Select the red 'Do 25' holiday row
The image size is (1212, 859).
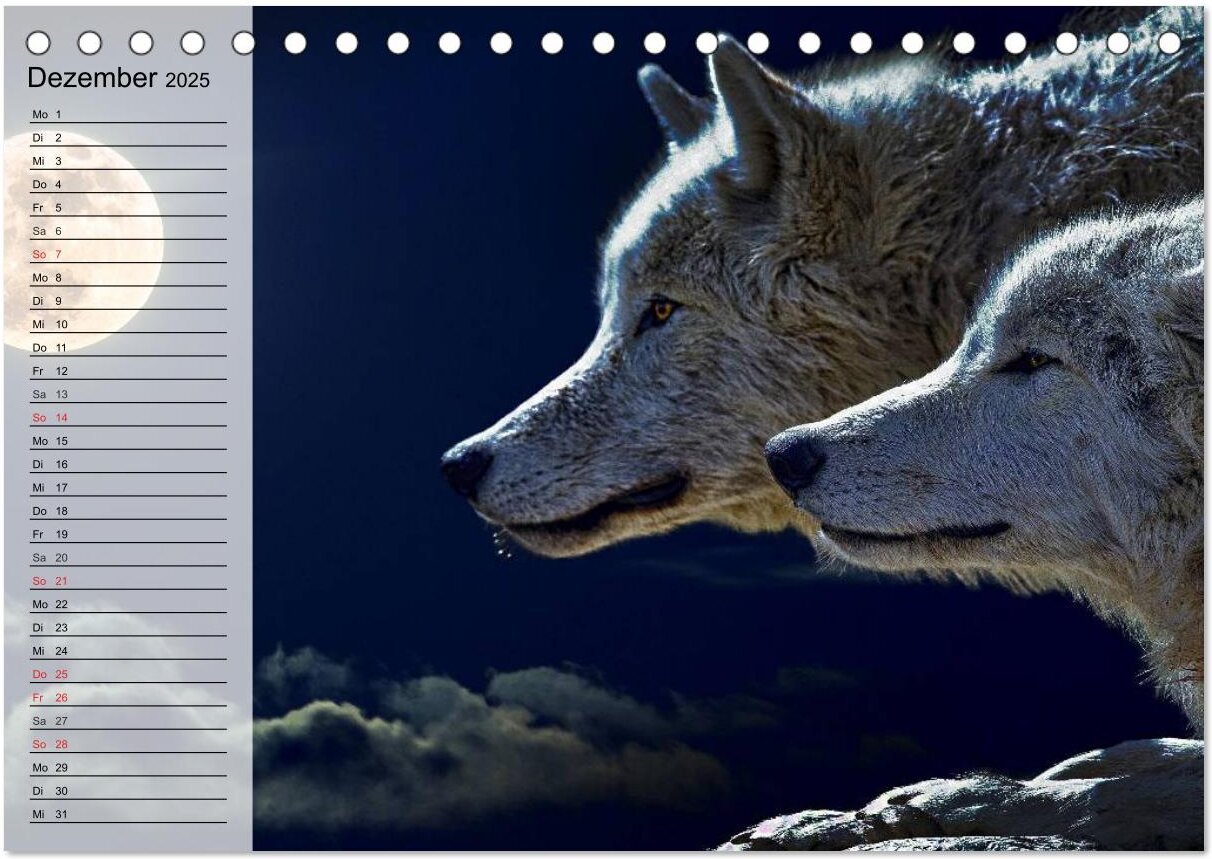[128, 674]
